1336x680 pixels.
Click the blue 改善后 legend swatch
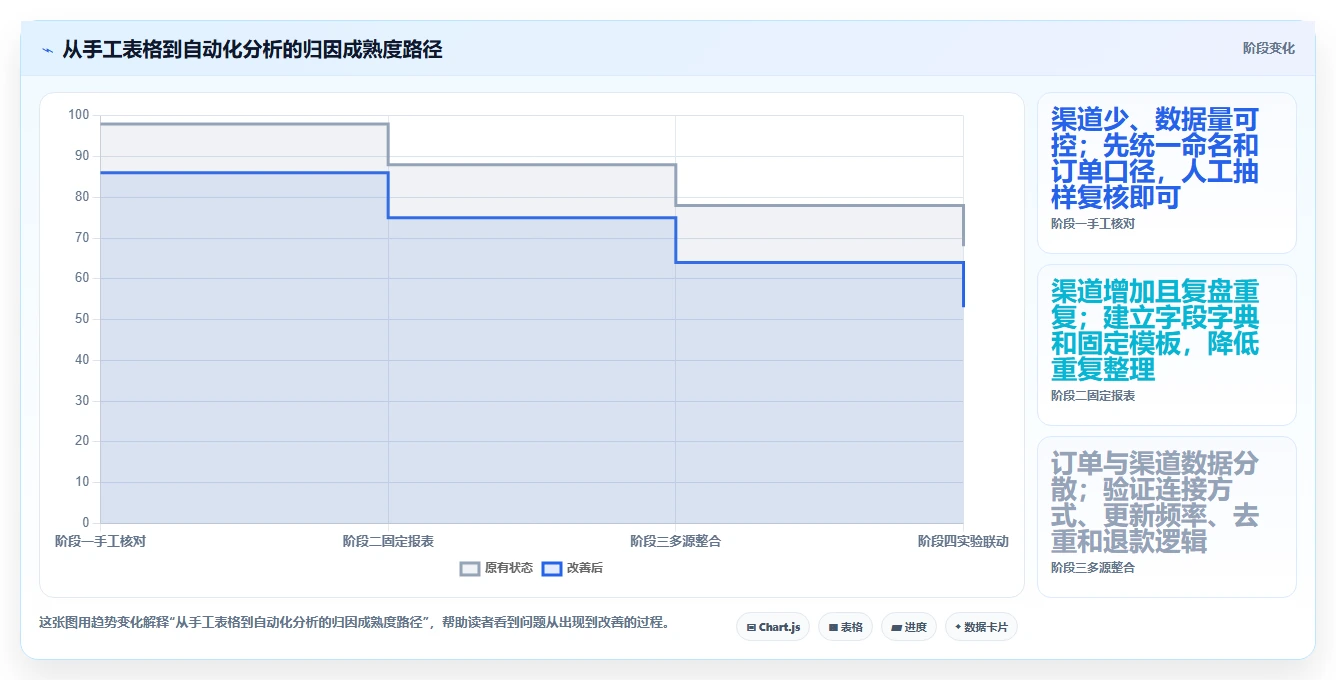[x=552, y=568]
